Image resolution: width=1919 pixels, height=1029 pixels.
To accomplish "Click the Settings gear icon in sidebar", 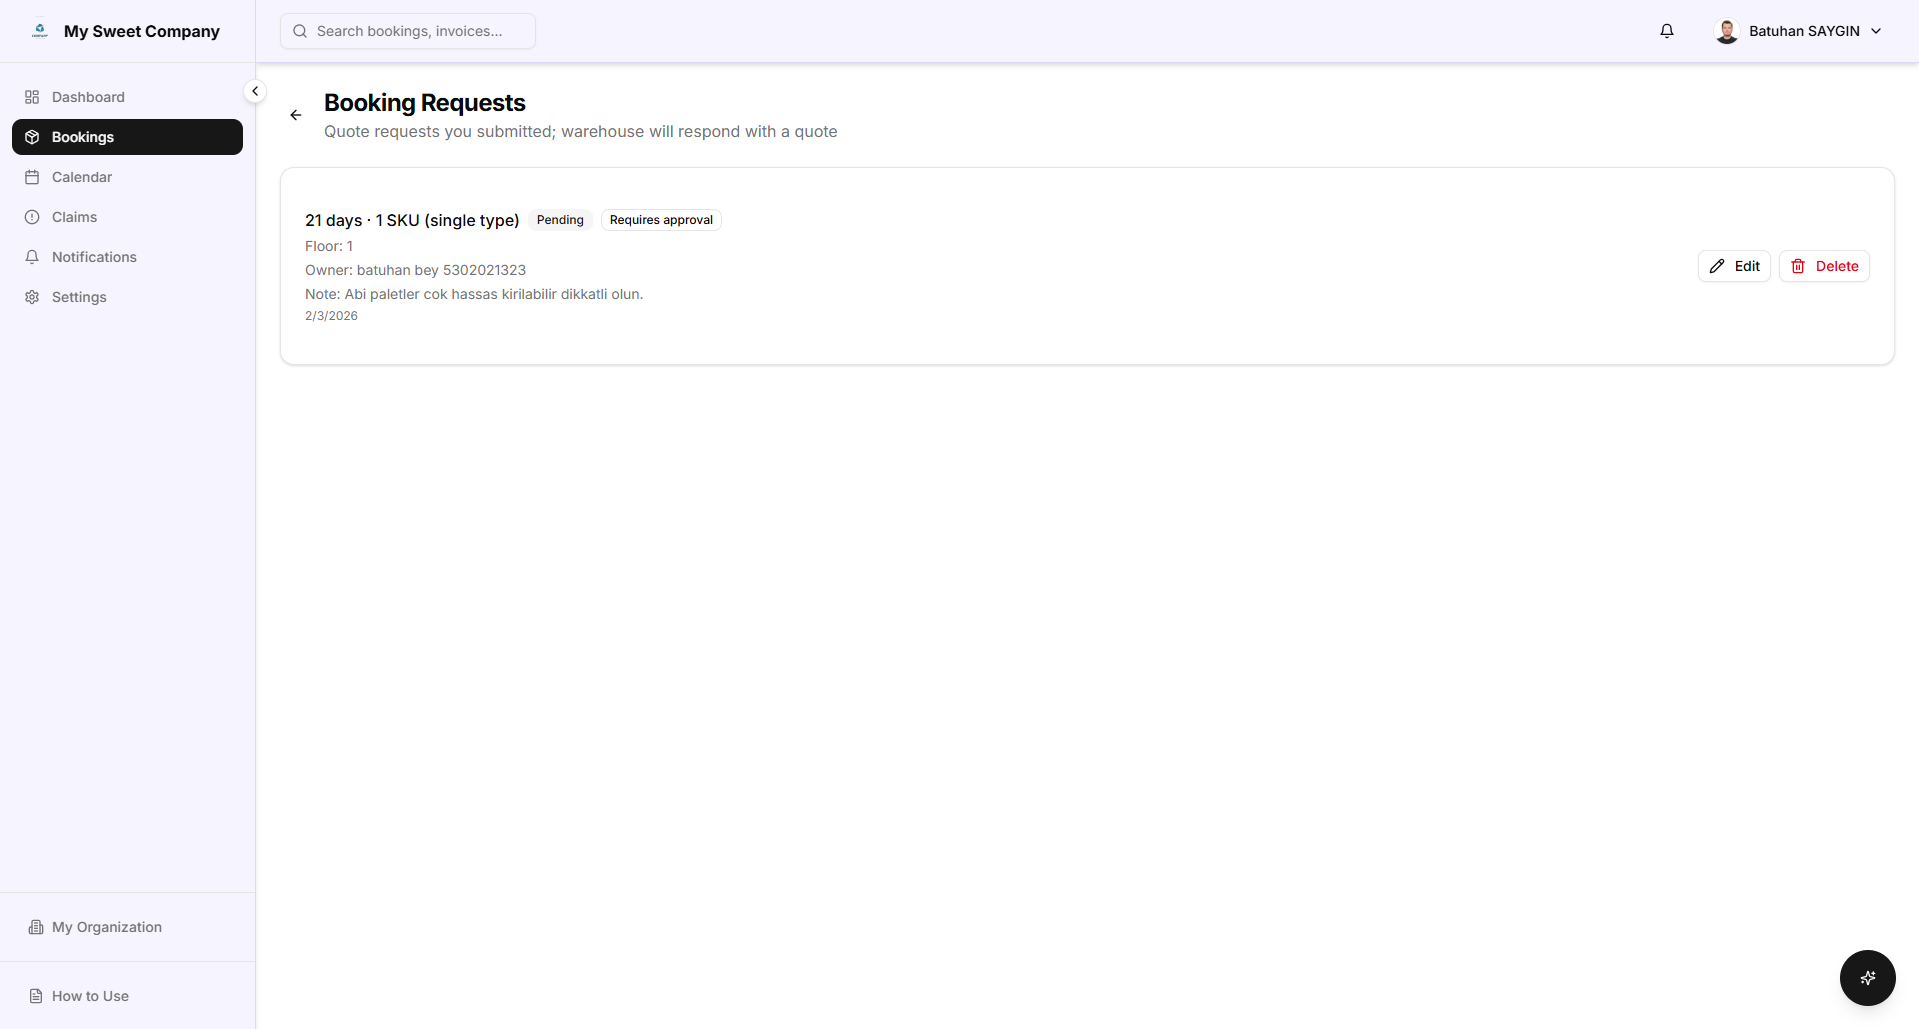I will pos(32,297).
